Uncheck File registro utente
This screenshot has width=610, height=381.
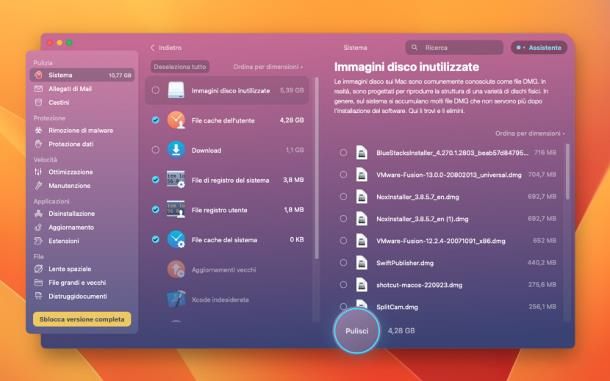point(155,210)
